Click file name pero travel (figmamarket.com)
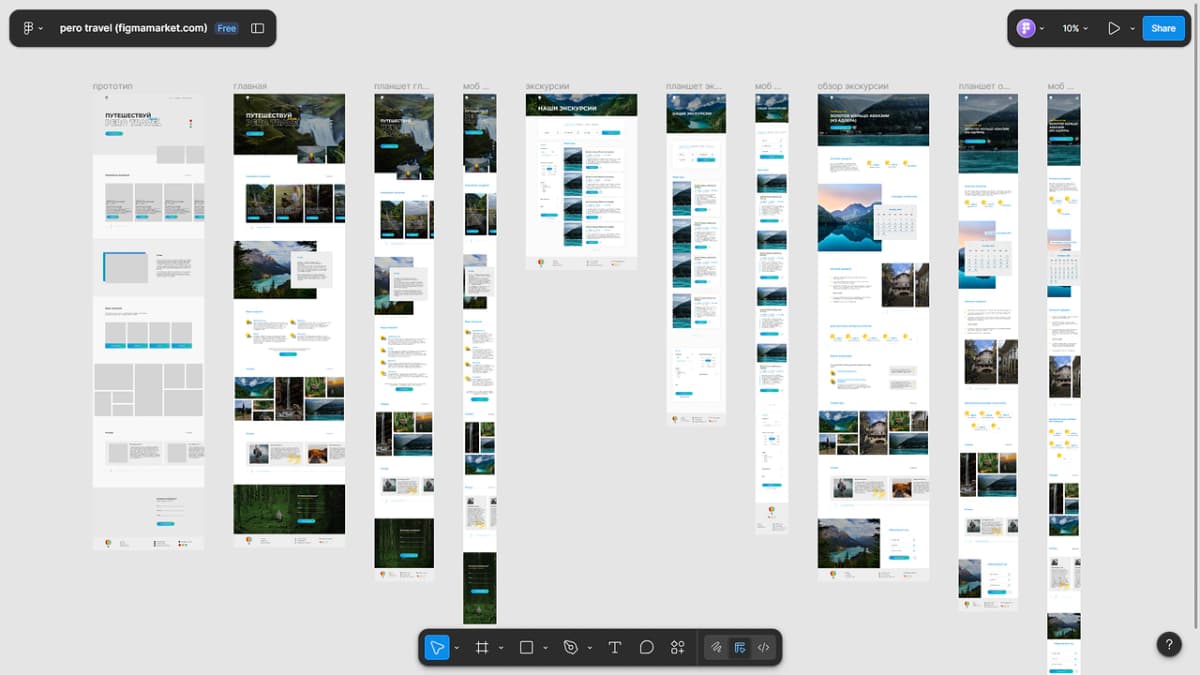This screenshot has width=1200, height=675. tap(134, 28)
